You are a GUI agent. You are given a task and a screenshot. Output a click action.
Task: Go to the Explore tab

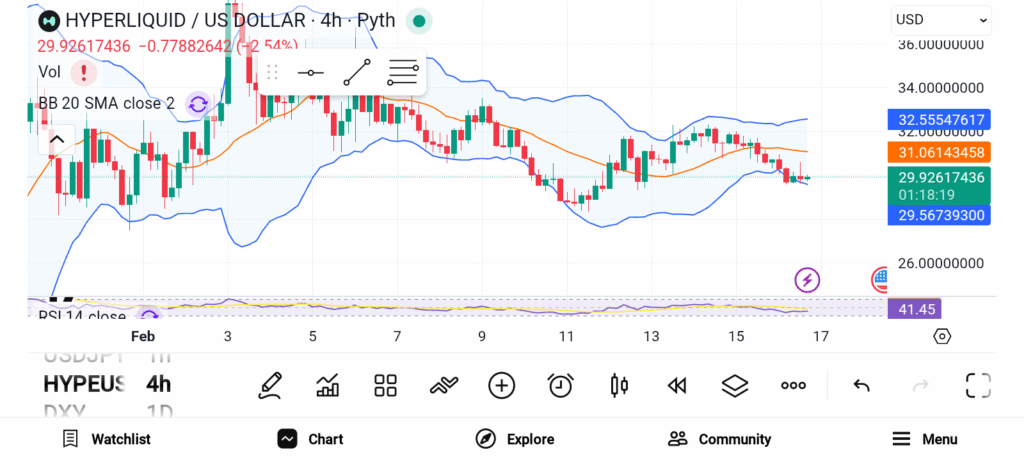514,439
